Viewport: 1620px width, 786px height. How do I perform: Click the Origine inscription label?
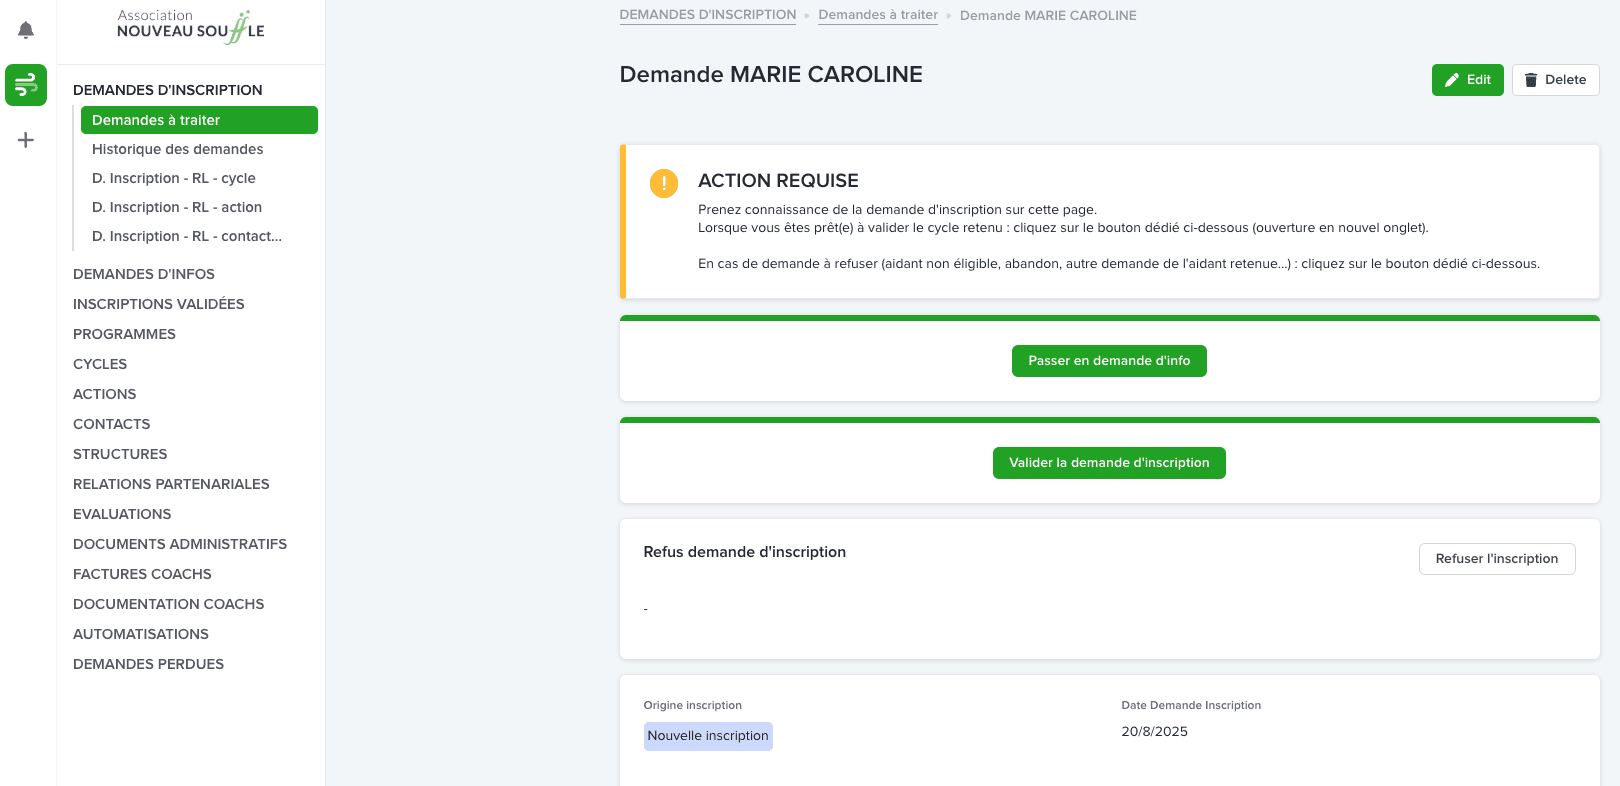[693, 706]
